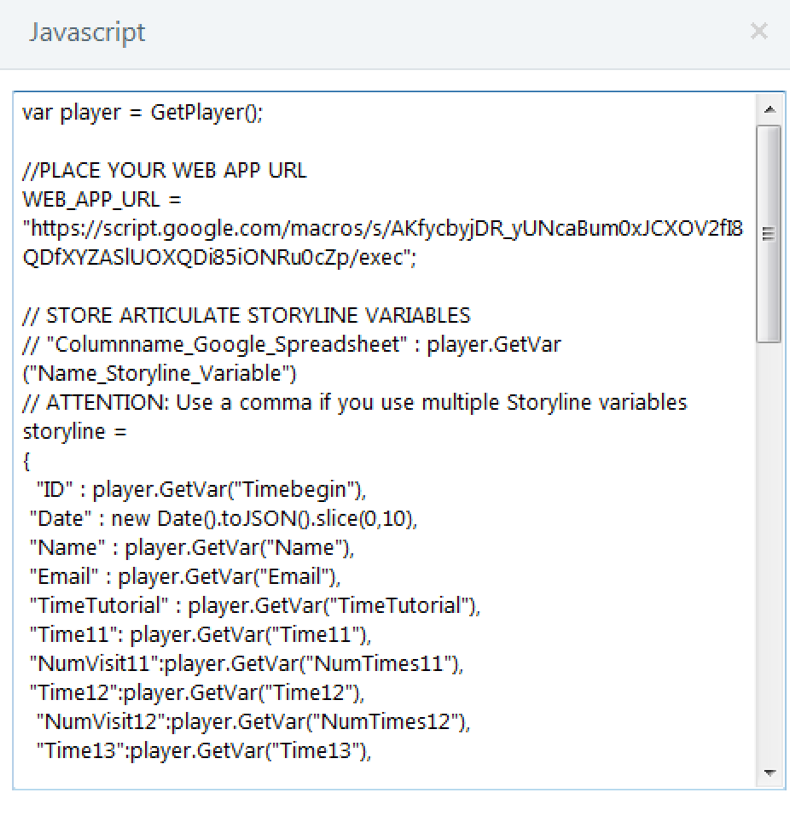Click the 'WEB_APP_URL =' line
The width and height of the screenshot is (790, 823).
[x=100, y=200]
